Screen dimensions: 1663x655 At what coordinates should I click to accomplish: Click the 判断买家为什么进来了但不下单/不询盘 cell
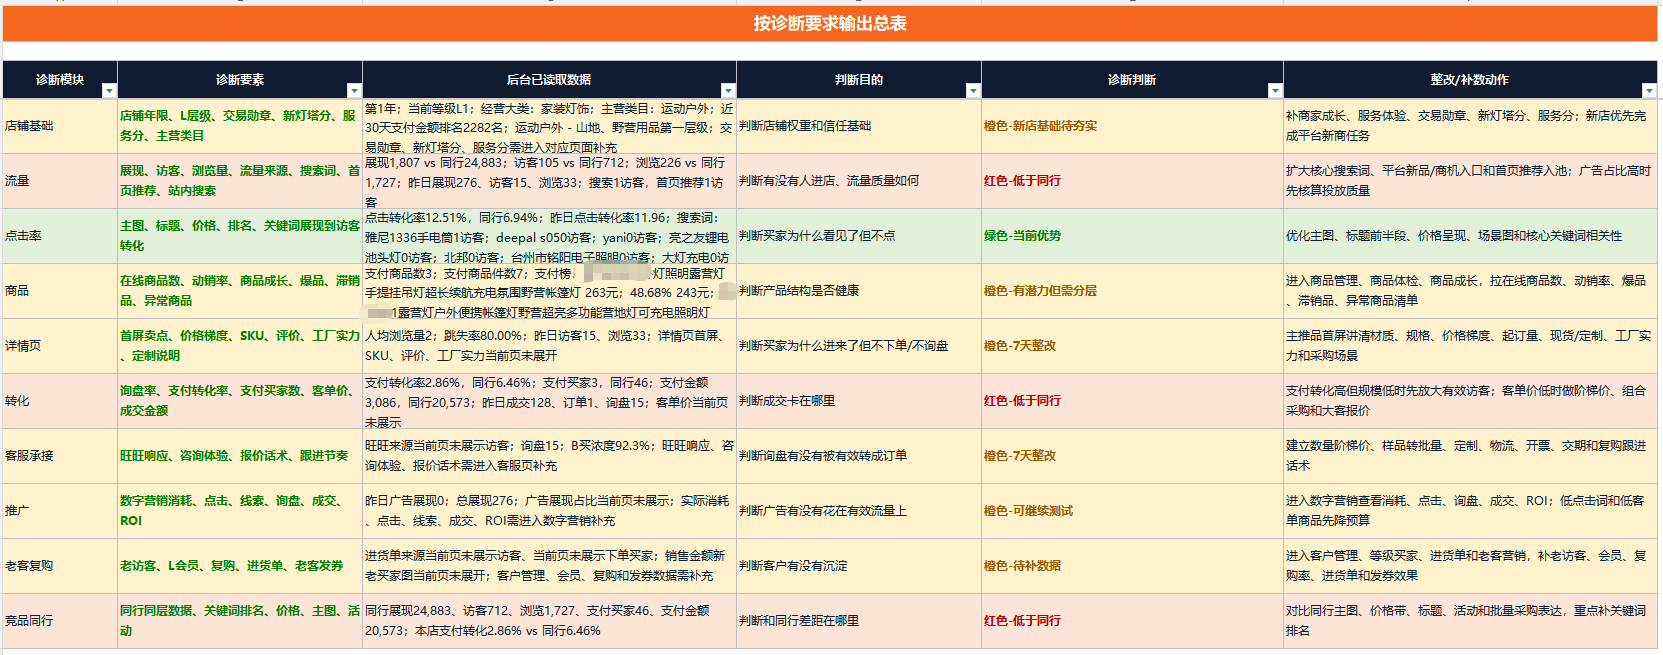[859, 346]
